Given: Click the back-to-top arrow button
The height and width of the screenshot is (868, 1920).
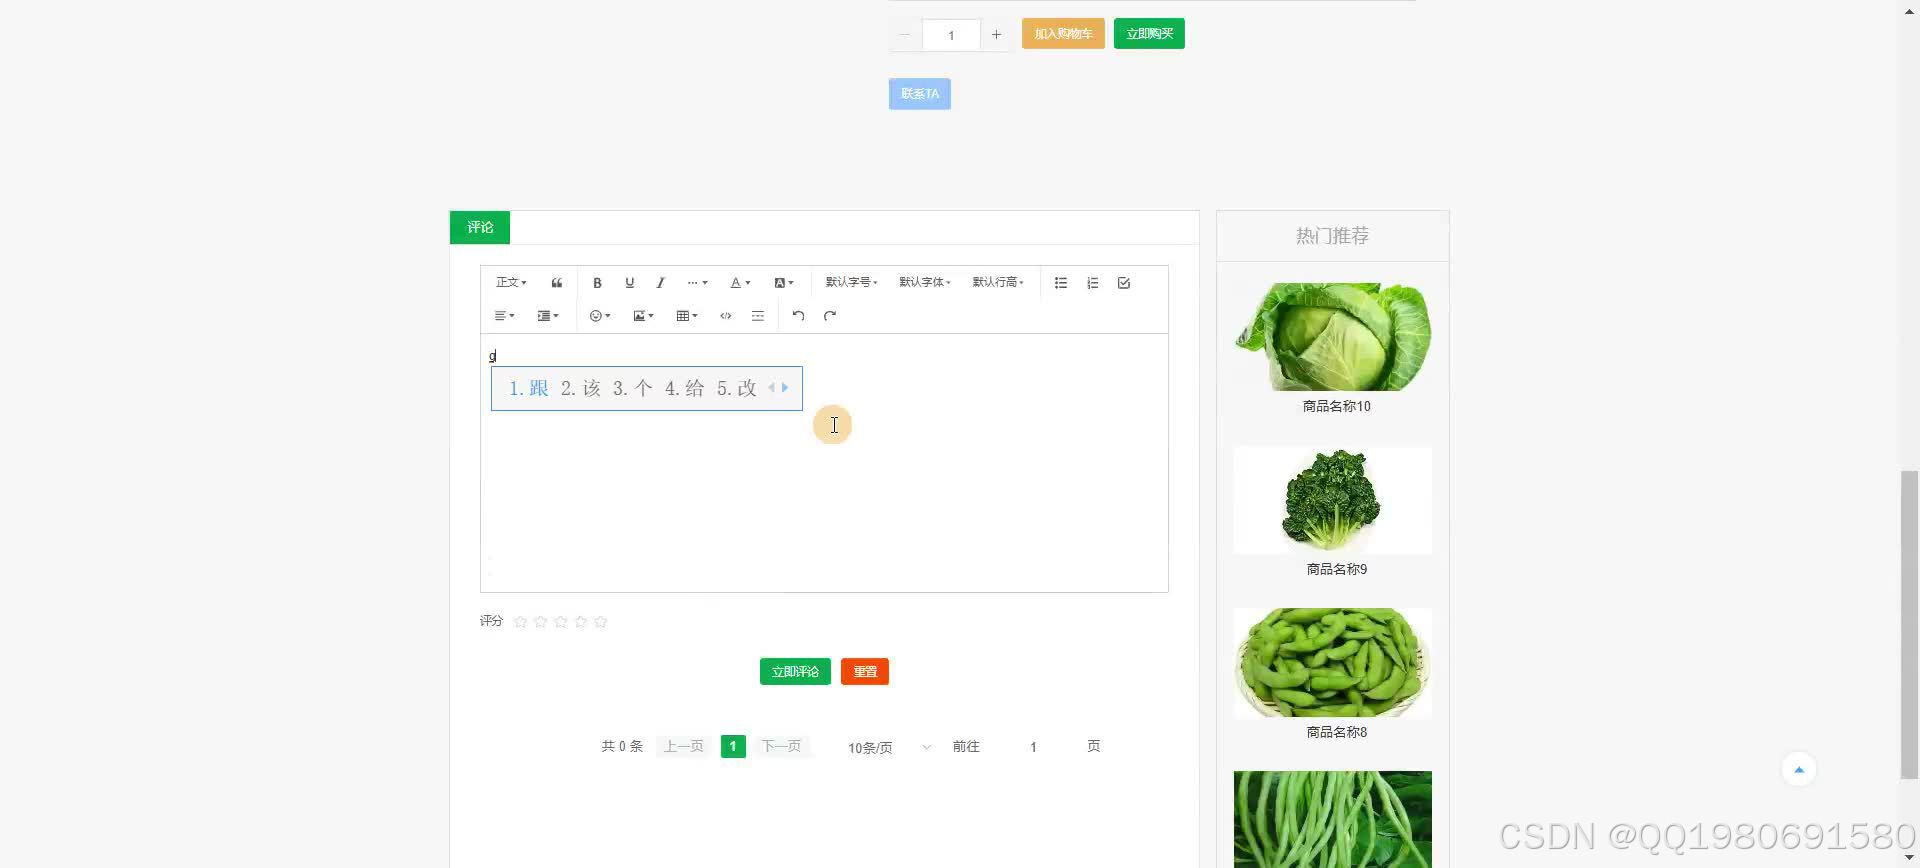Looking at the screenshot, I should point(1799,770).
